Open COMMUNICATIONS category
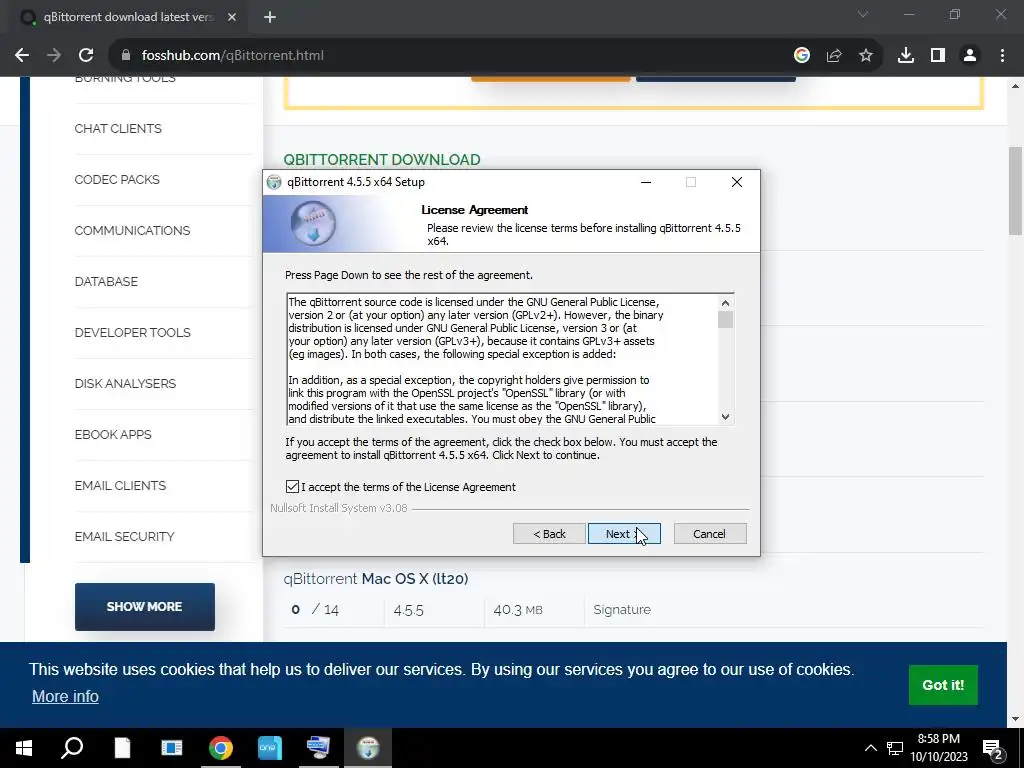This screenshot has width=1024, height=768. click(132, 231)
